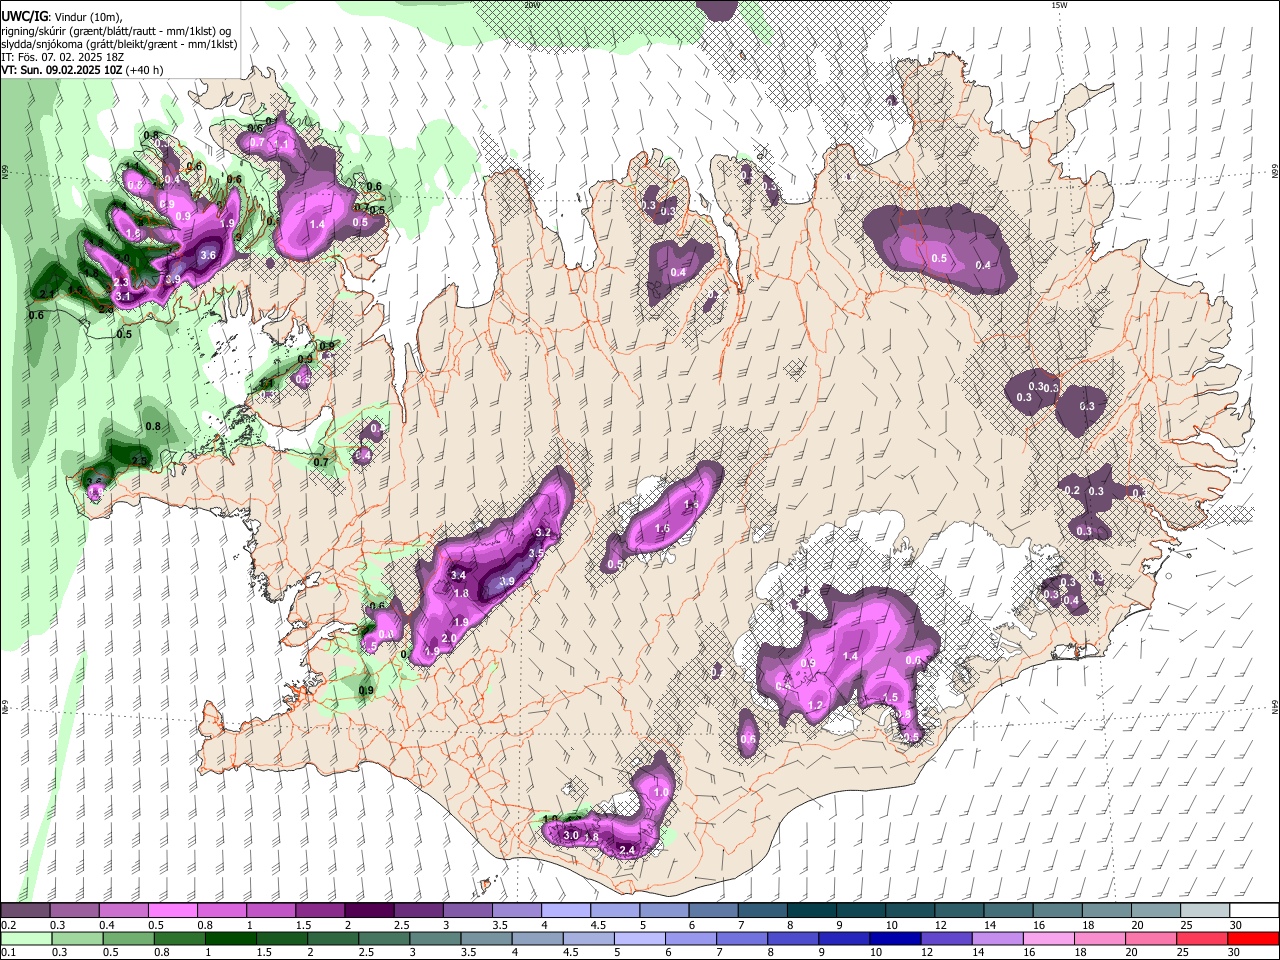Click the '3.6' precipitation value on the map
The height and width of the screenshot is (960, 1280).
click(208, 255)
